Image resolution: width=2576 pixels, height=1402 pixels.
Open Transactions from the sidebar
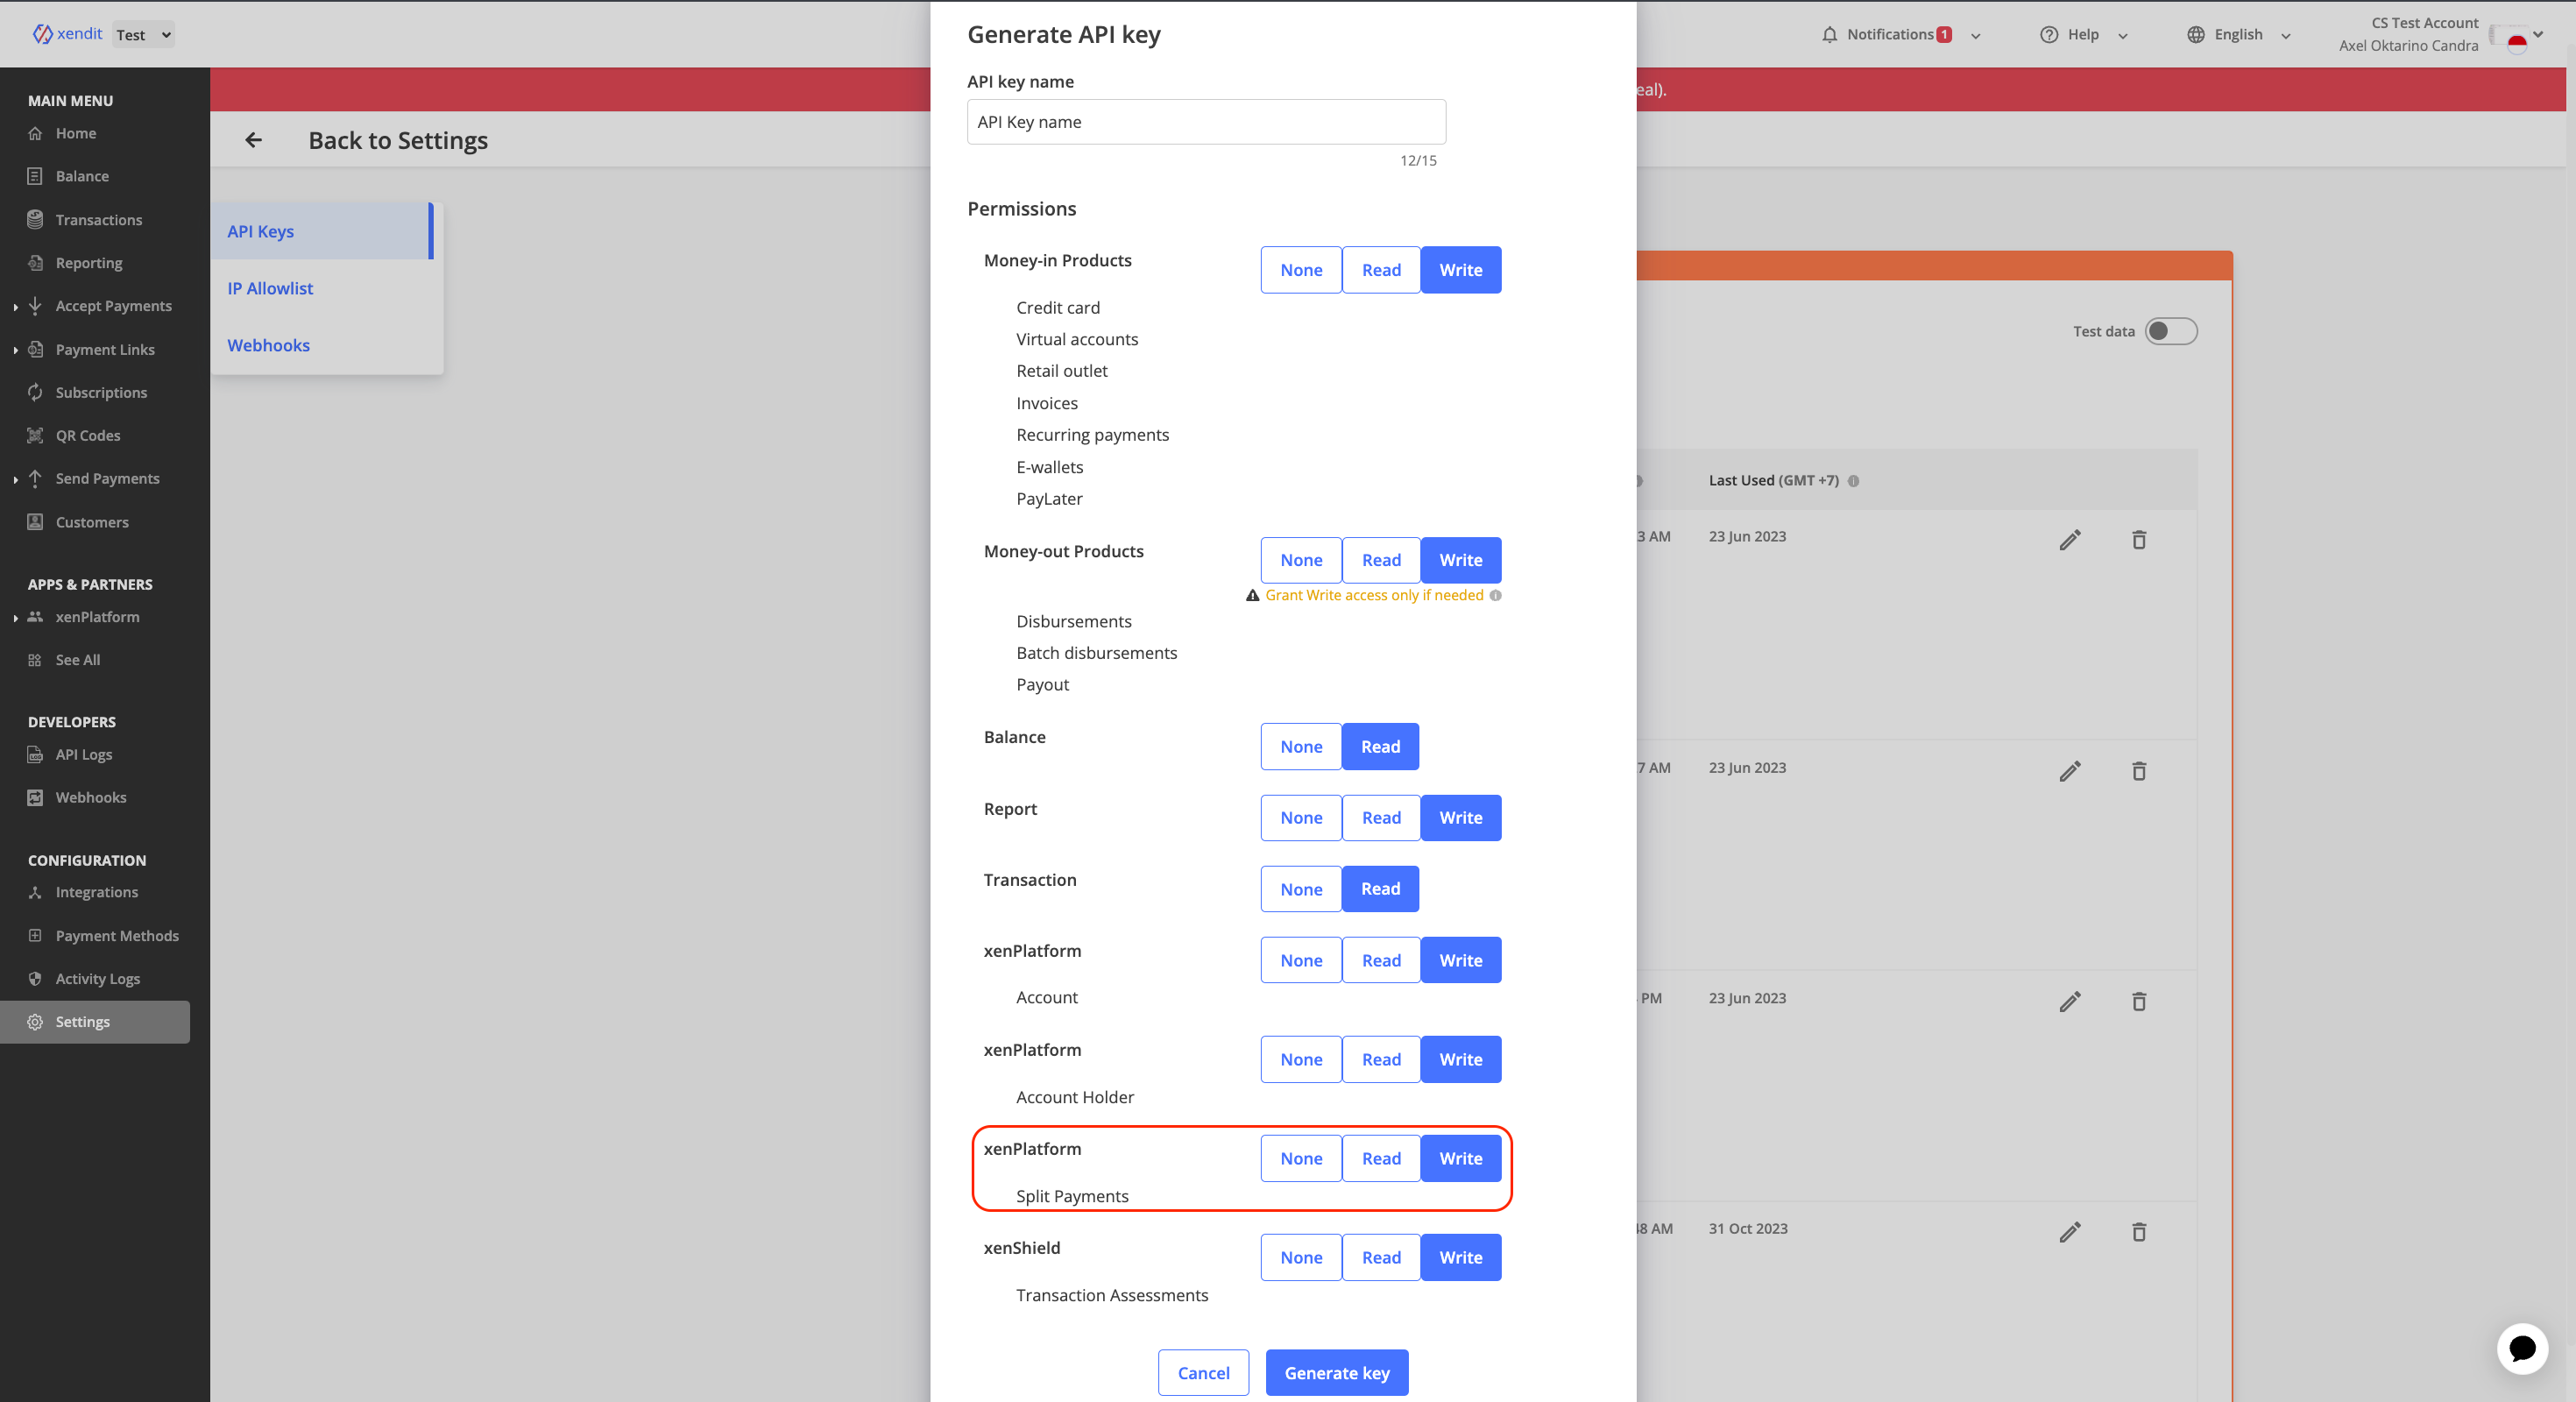98,220
